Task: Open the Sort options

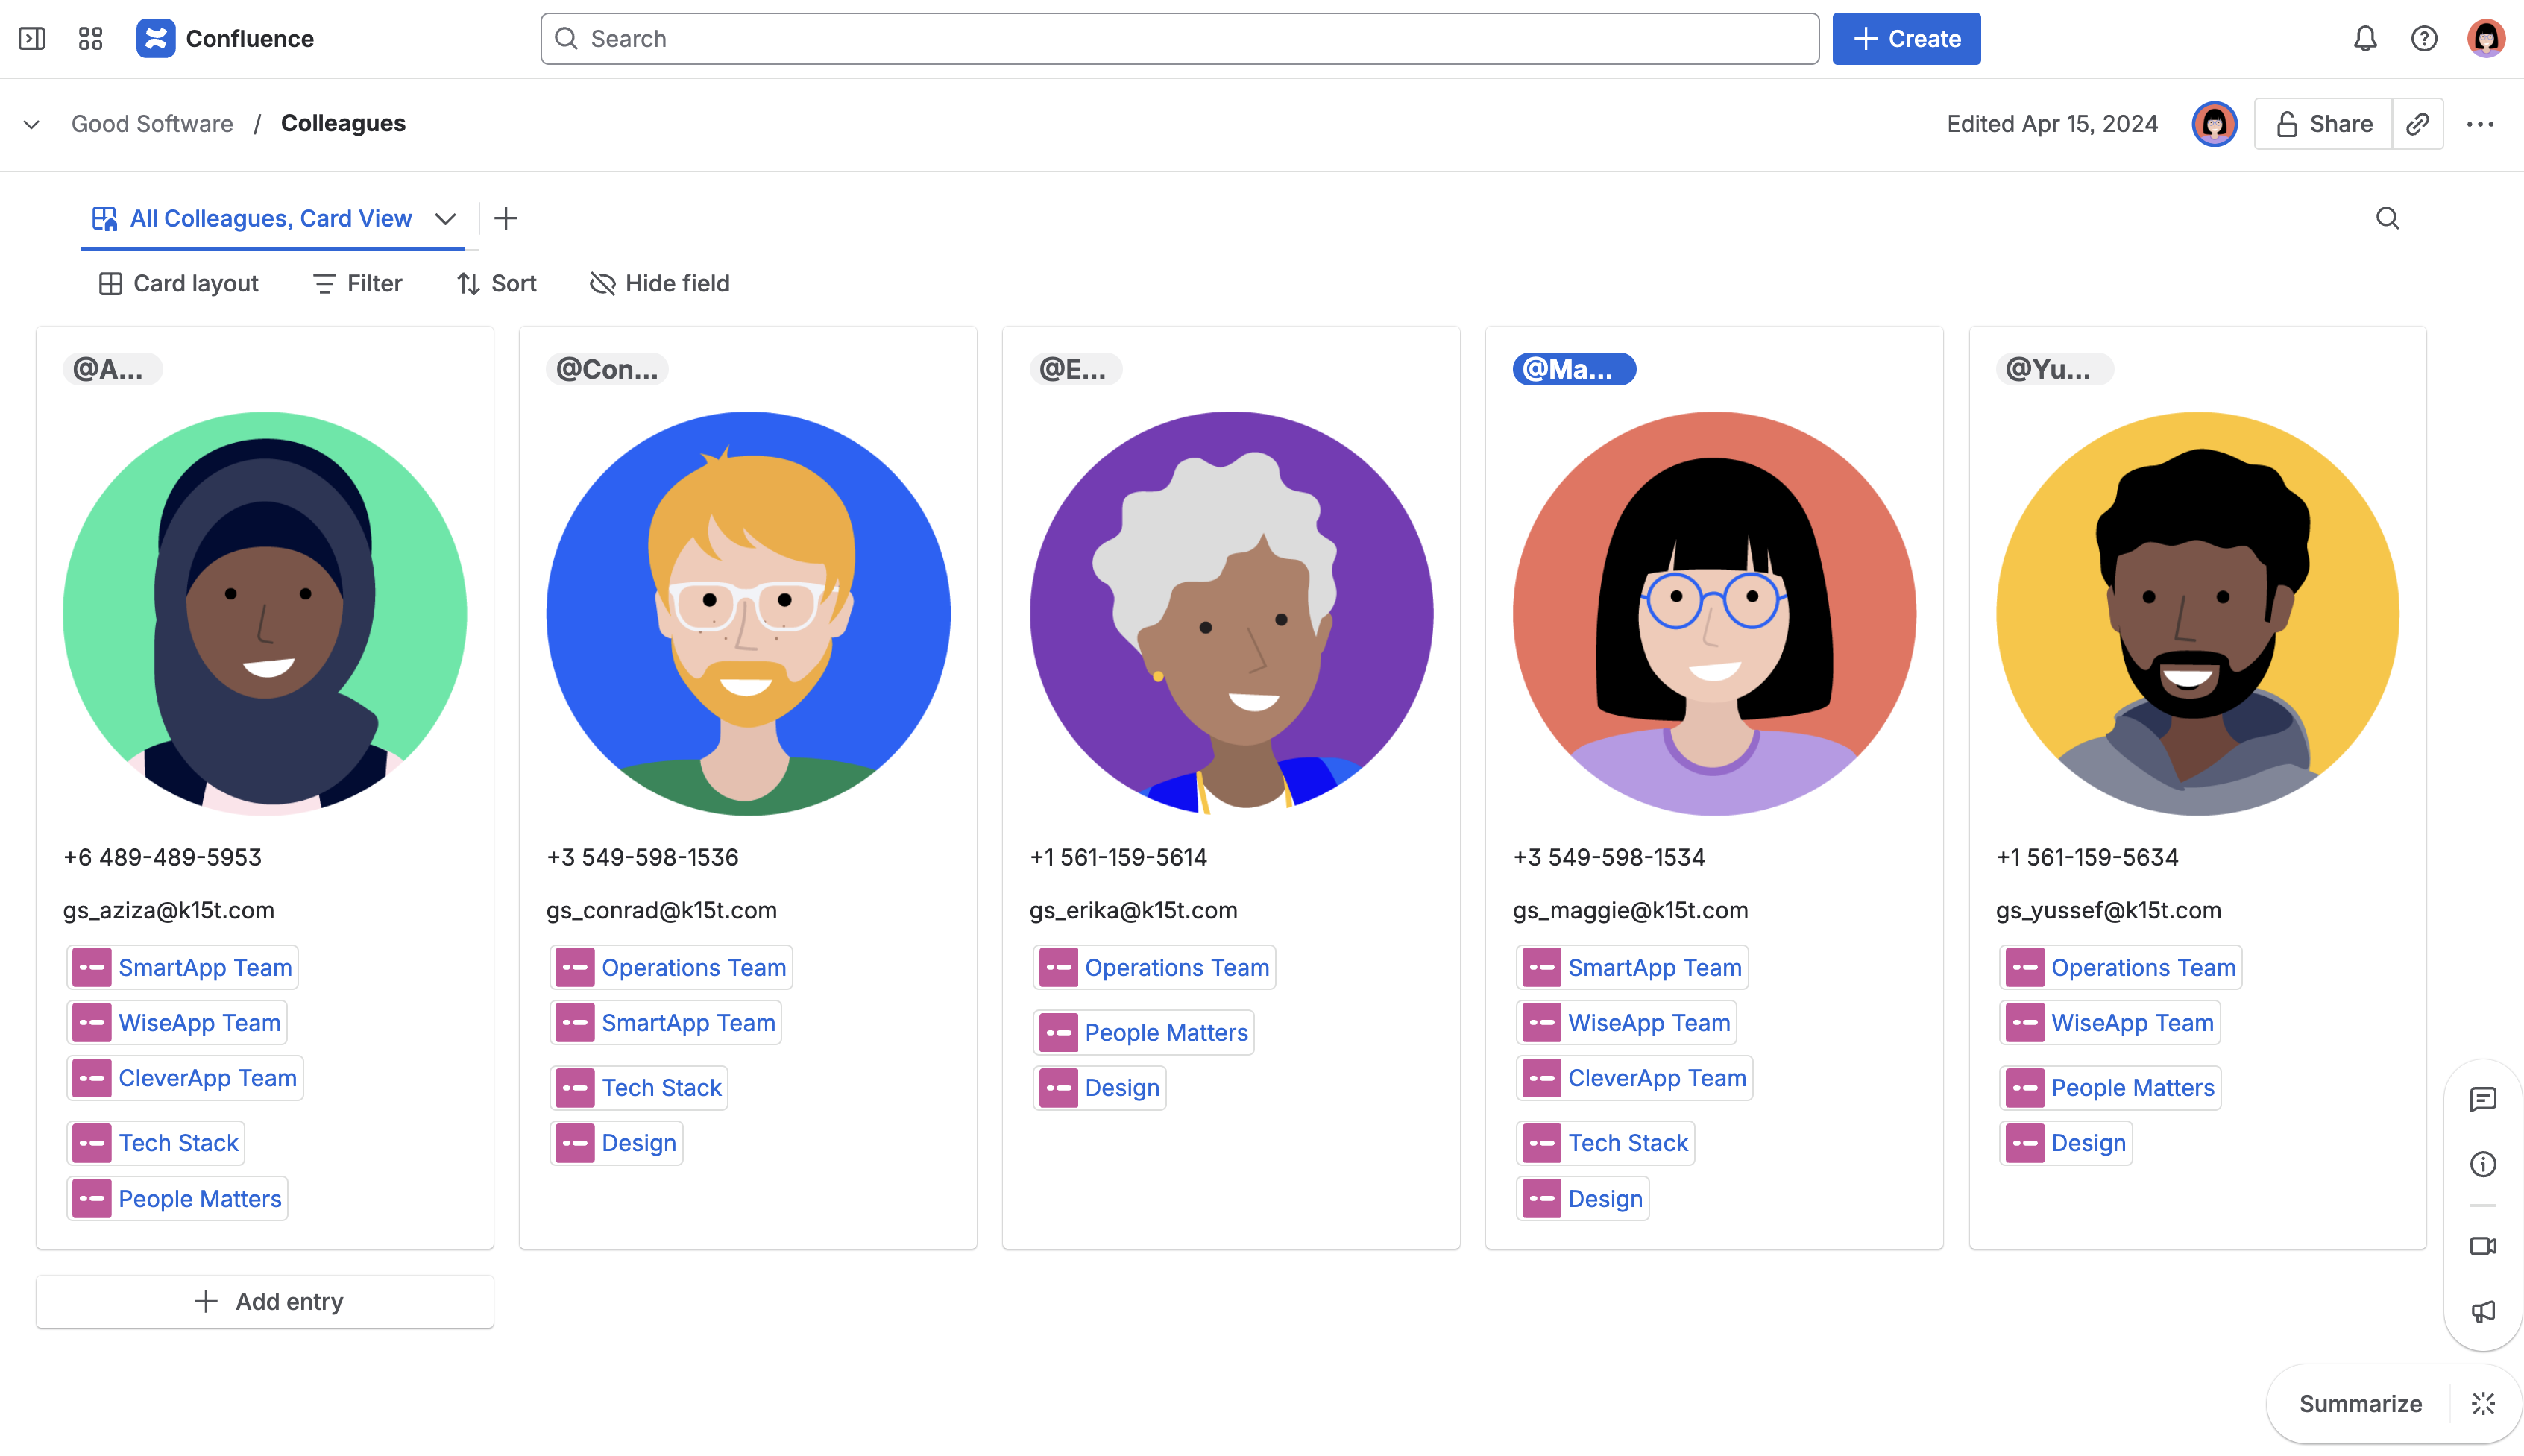Action: pos(497,283)
